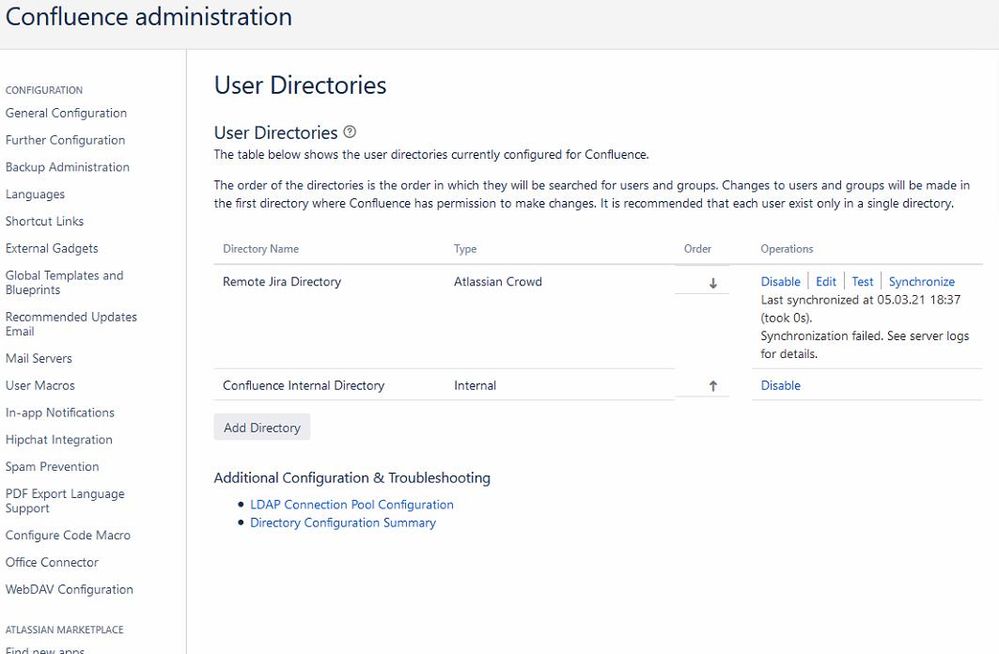Click the Synchronization failed message

(x=865, y=345)
